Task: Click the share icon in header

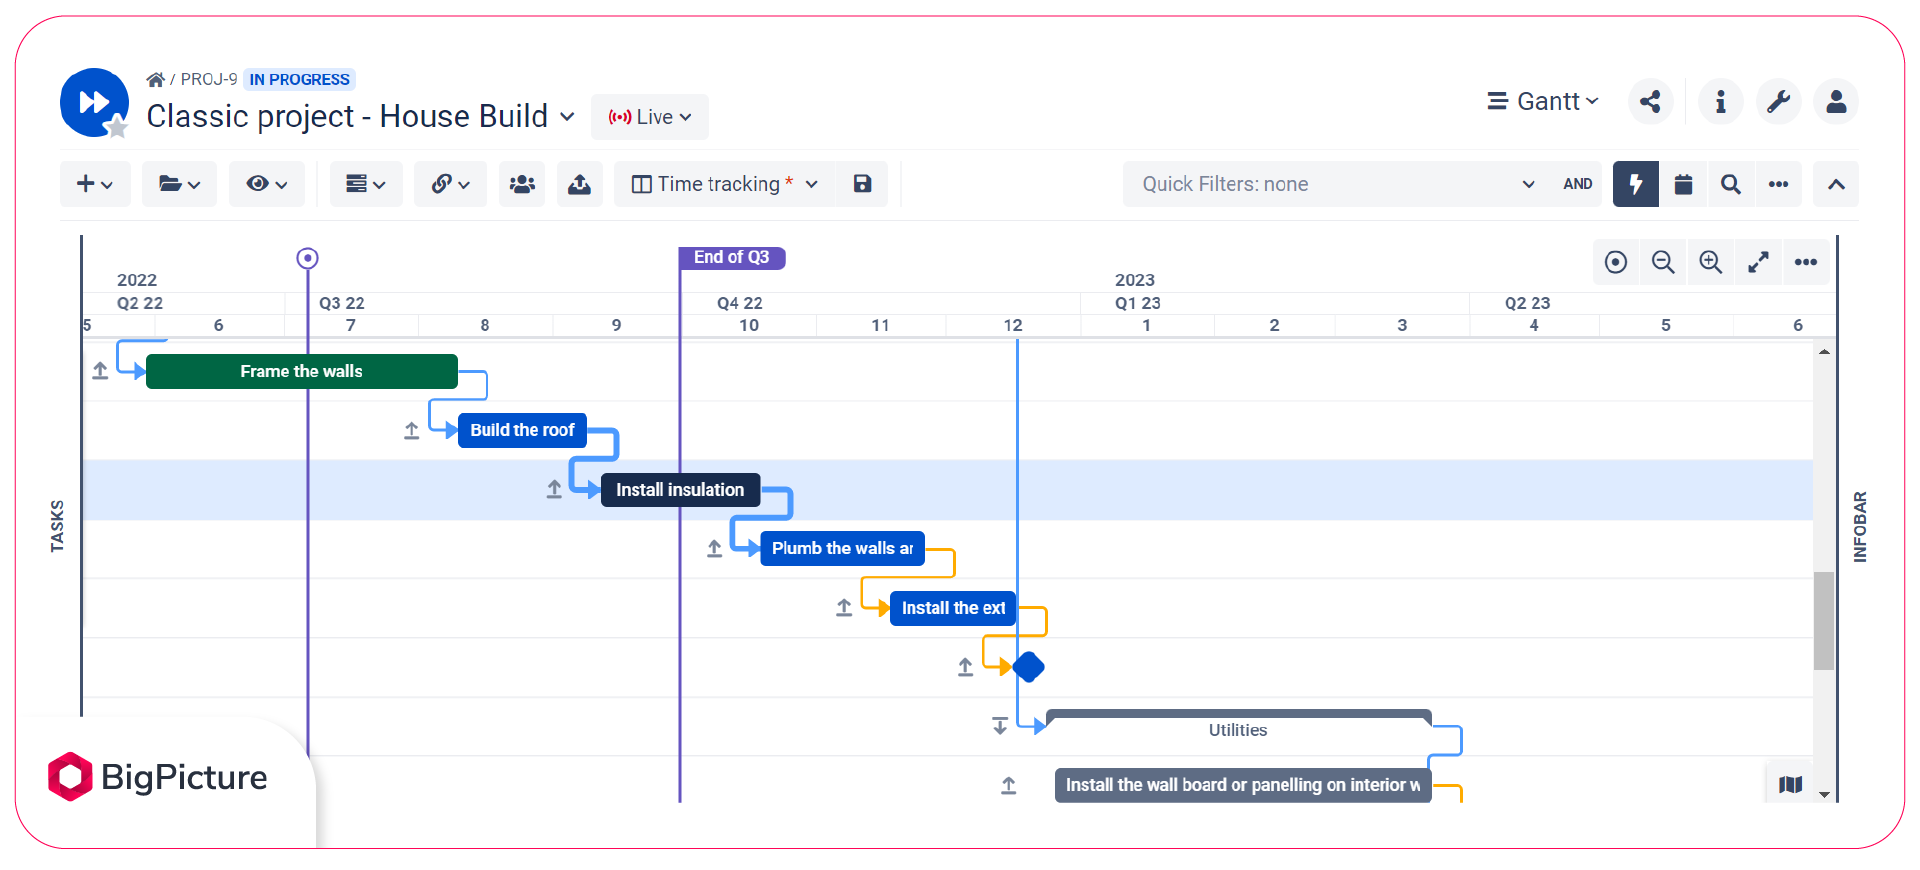Action: [1650, 102]
